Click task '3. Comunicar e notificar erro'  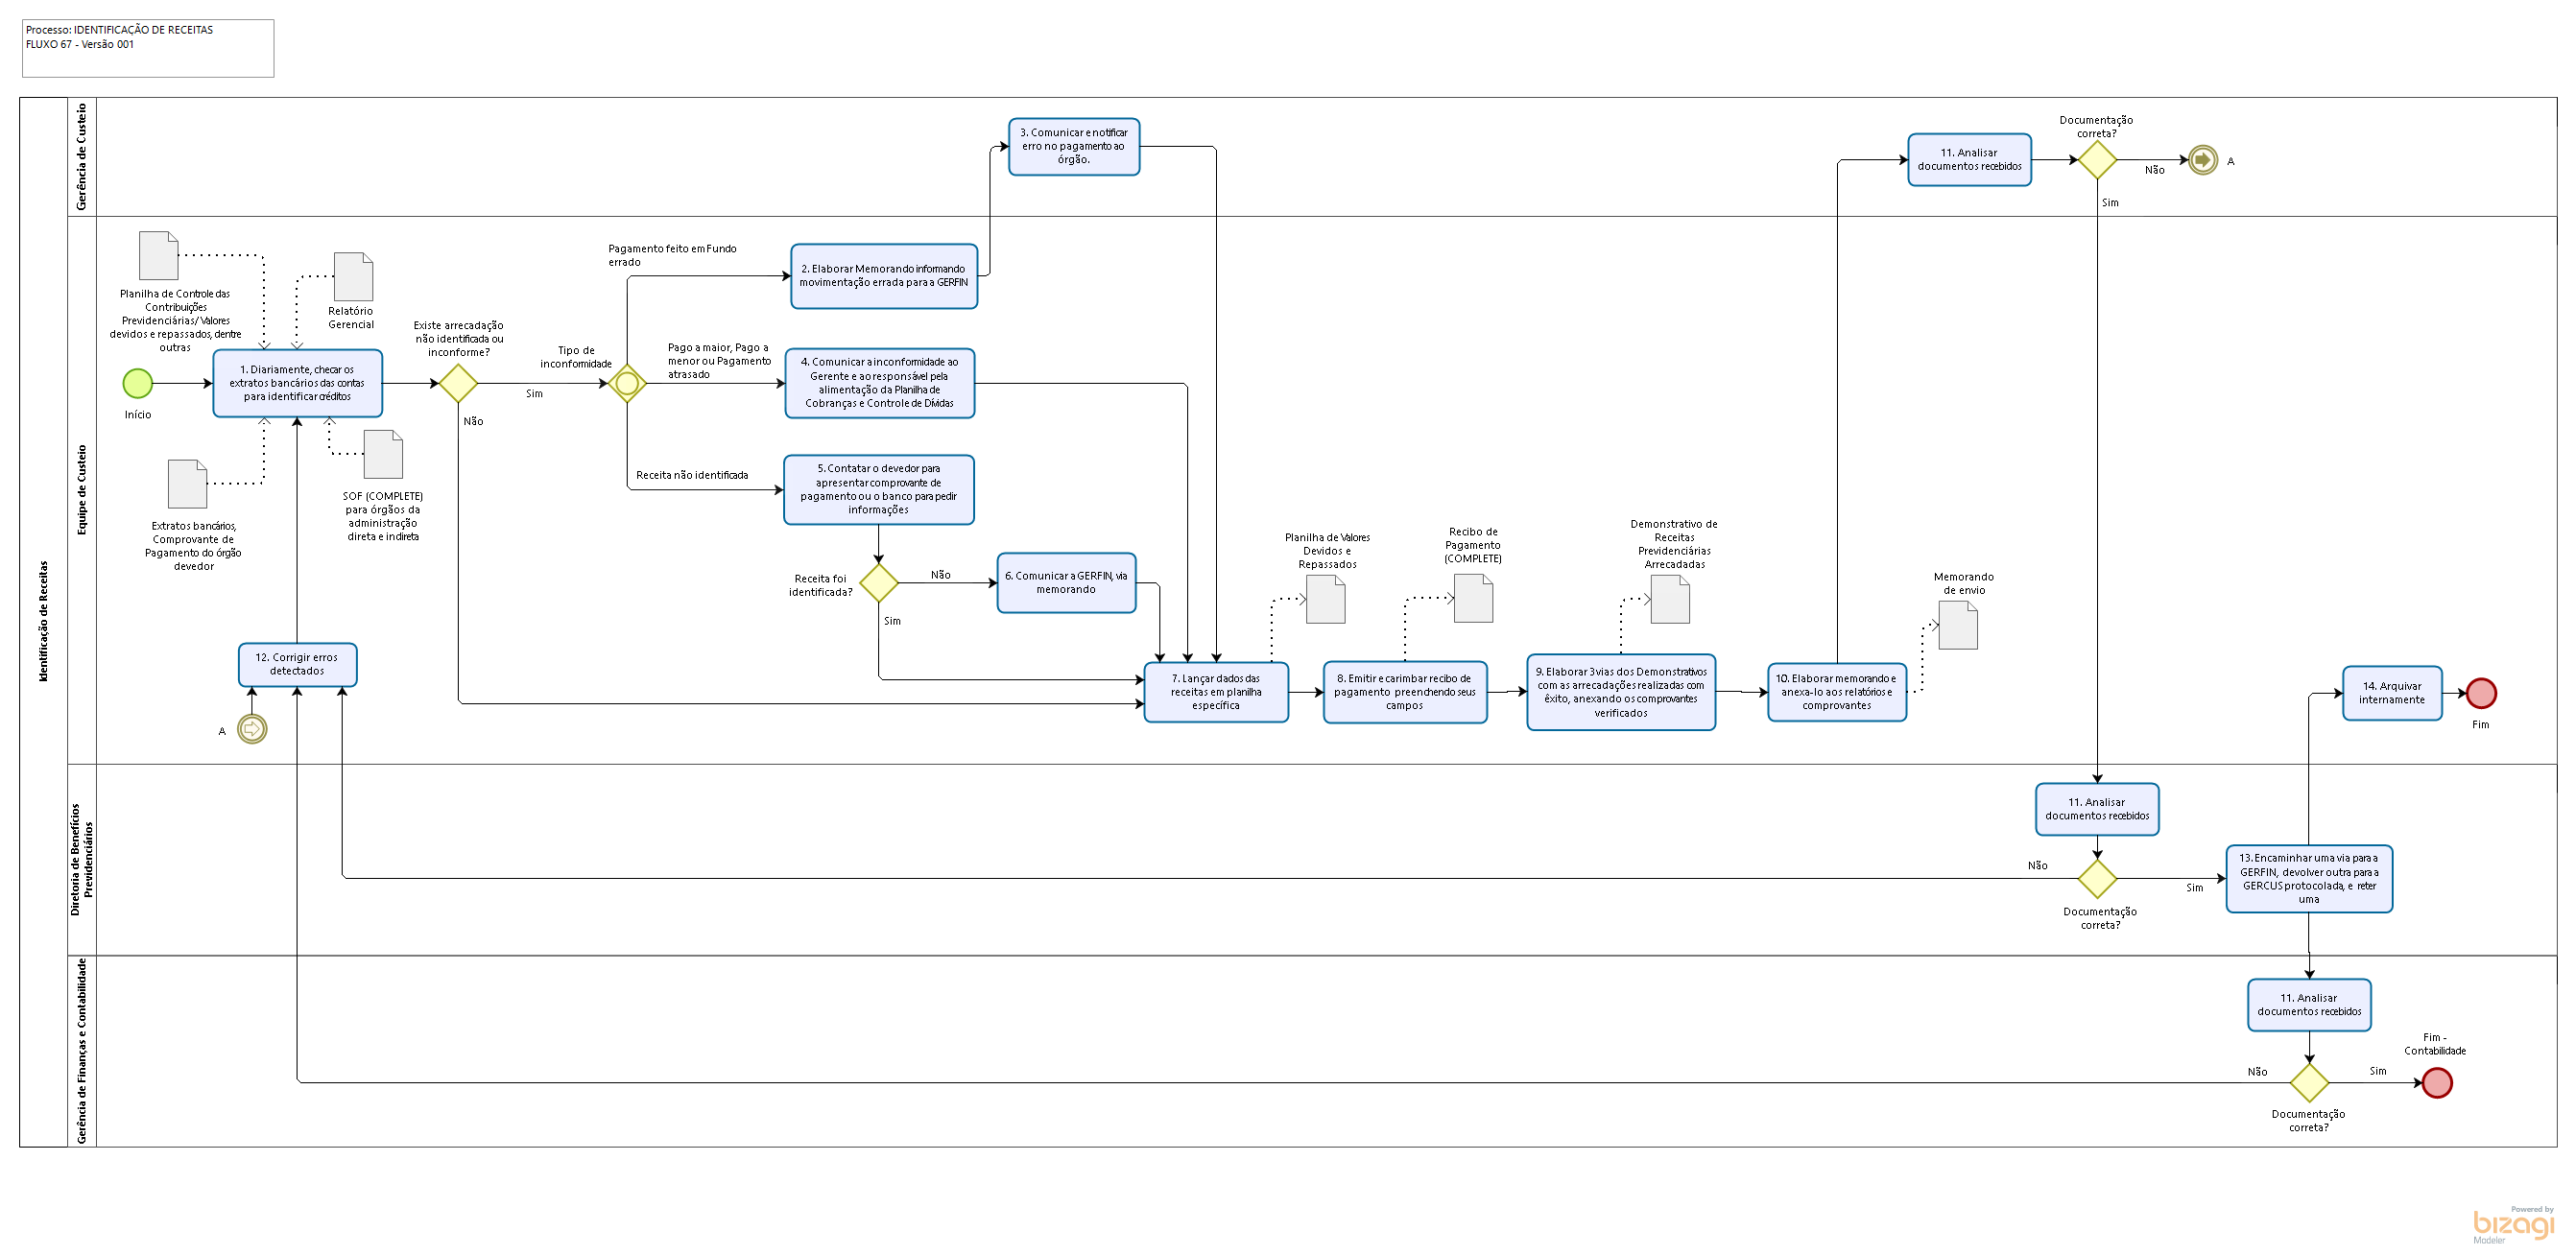1074,146
